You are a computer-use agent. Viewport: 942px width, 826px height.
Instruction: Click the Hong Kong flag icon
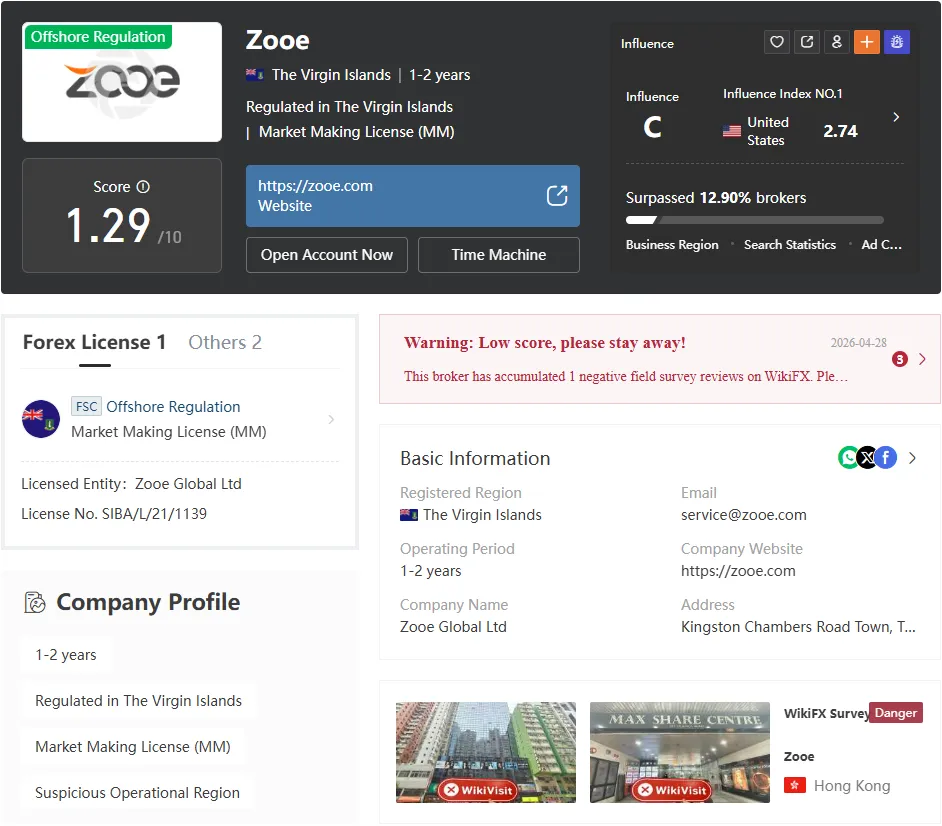coord(795,785)
